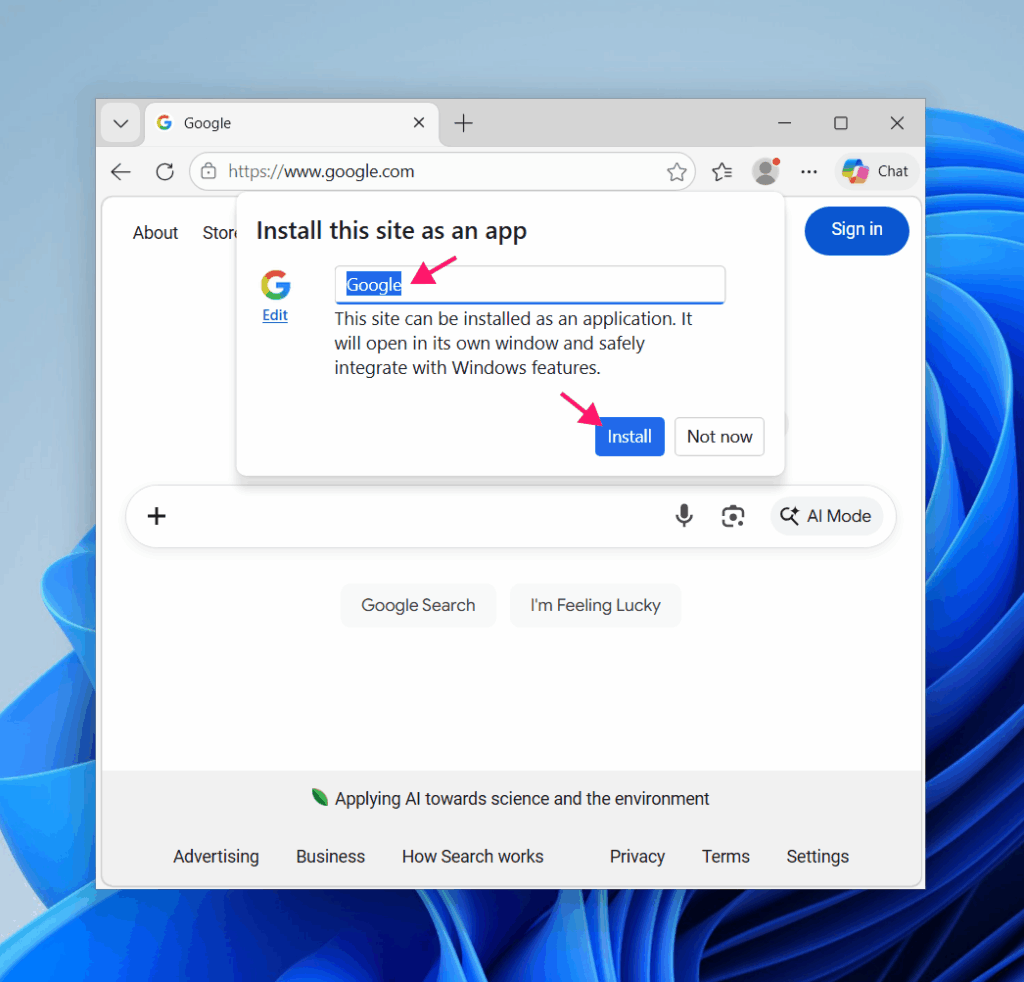Switch to AI Mode
The width and height of the screenshot is (1024, 982).
[826, 516]
